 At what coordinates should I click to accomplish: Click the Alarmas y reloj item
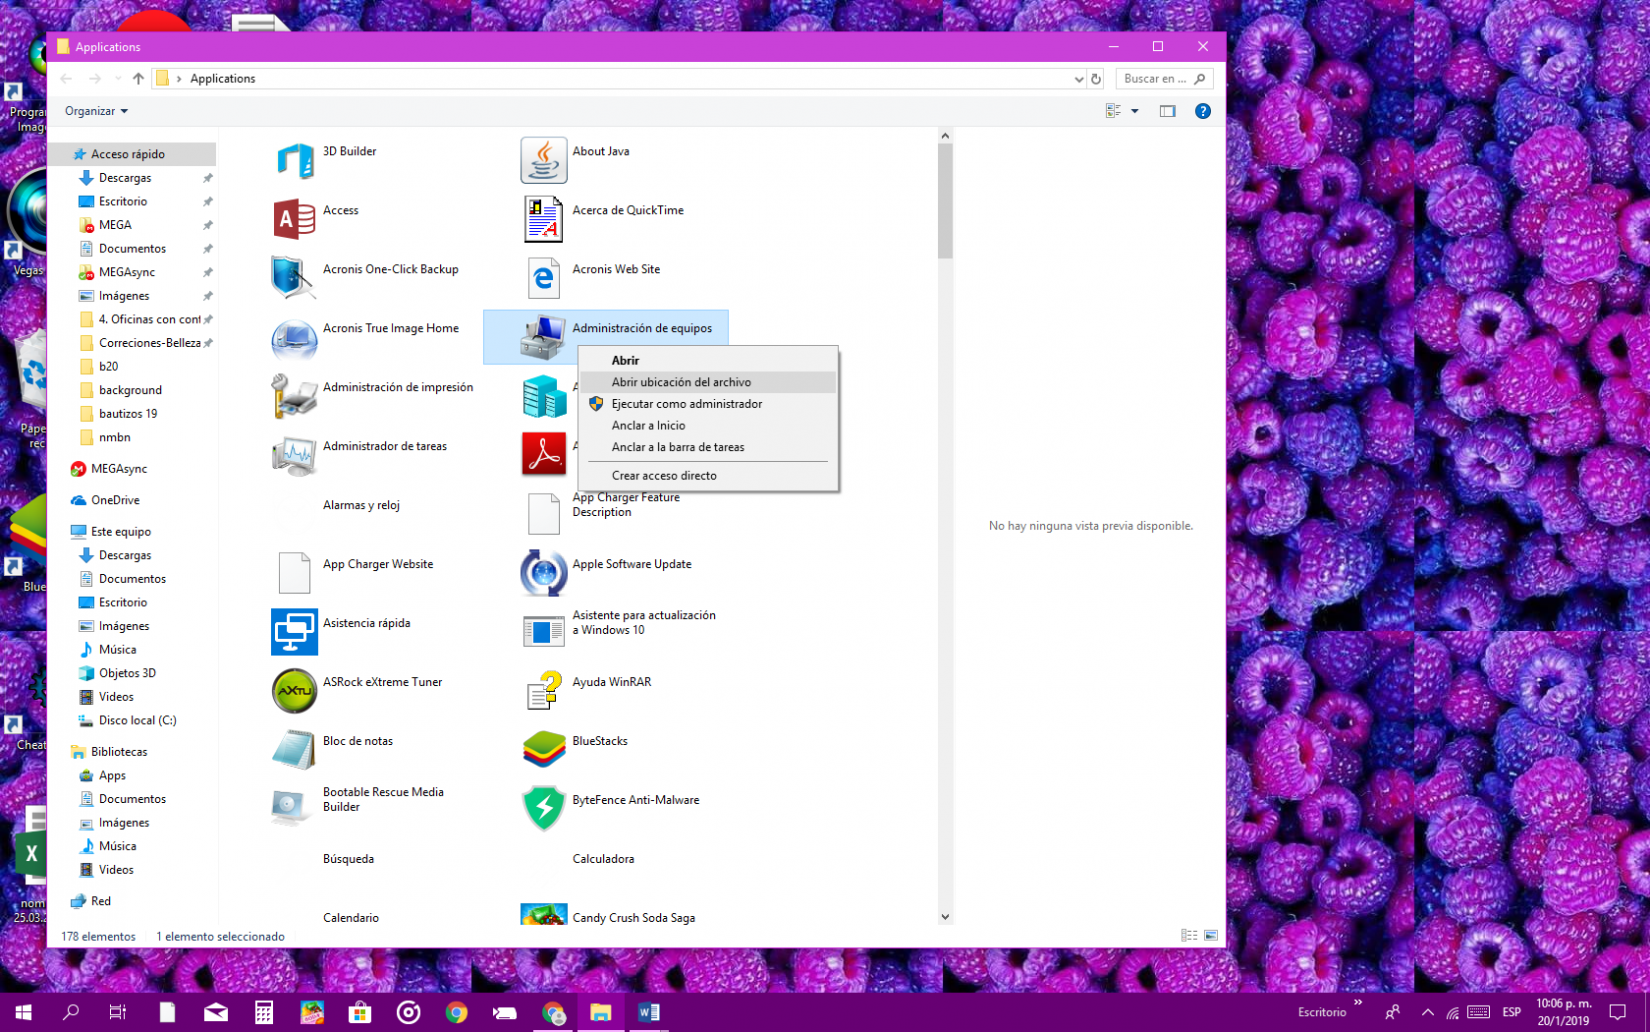pos(361,505)
